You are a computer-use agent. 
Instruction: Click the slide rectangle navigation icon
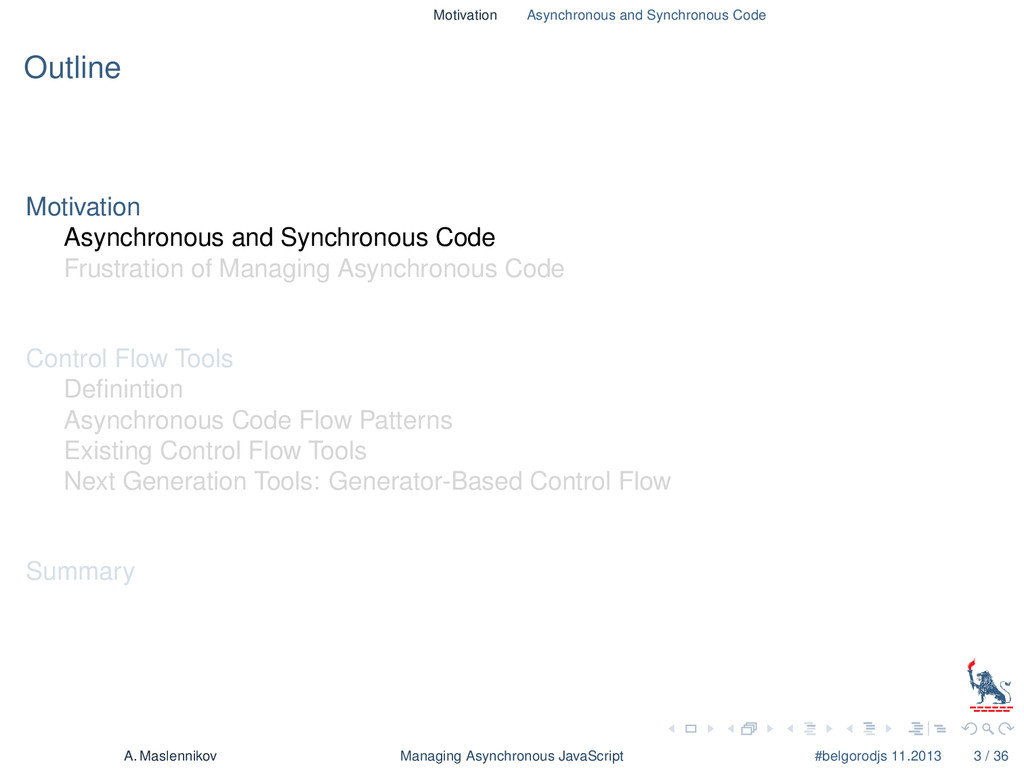pos(691,729)
